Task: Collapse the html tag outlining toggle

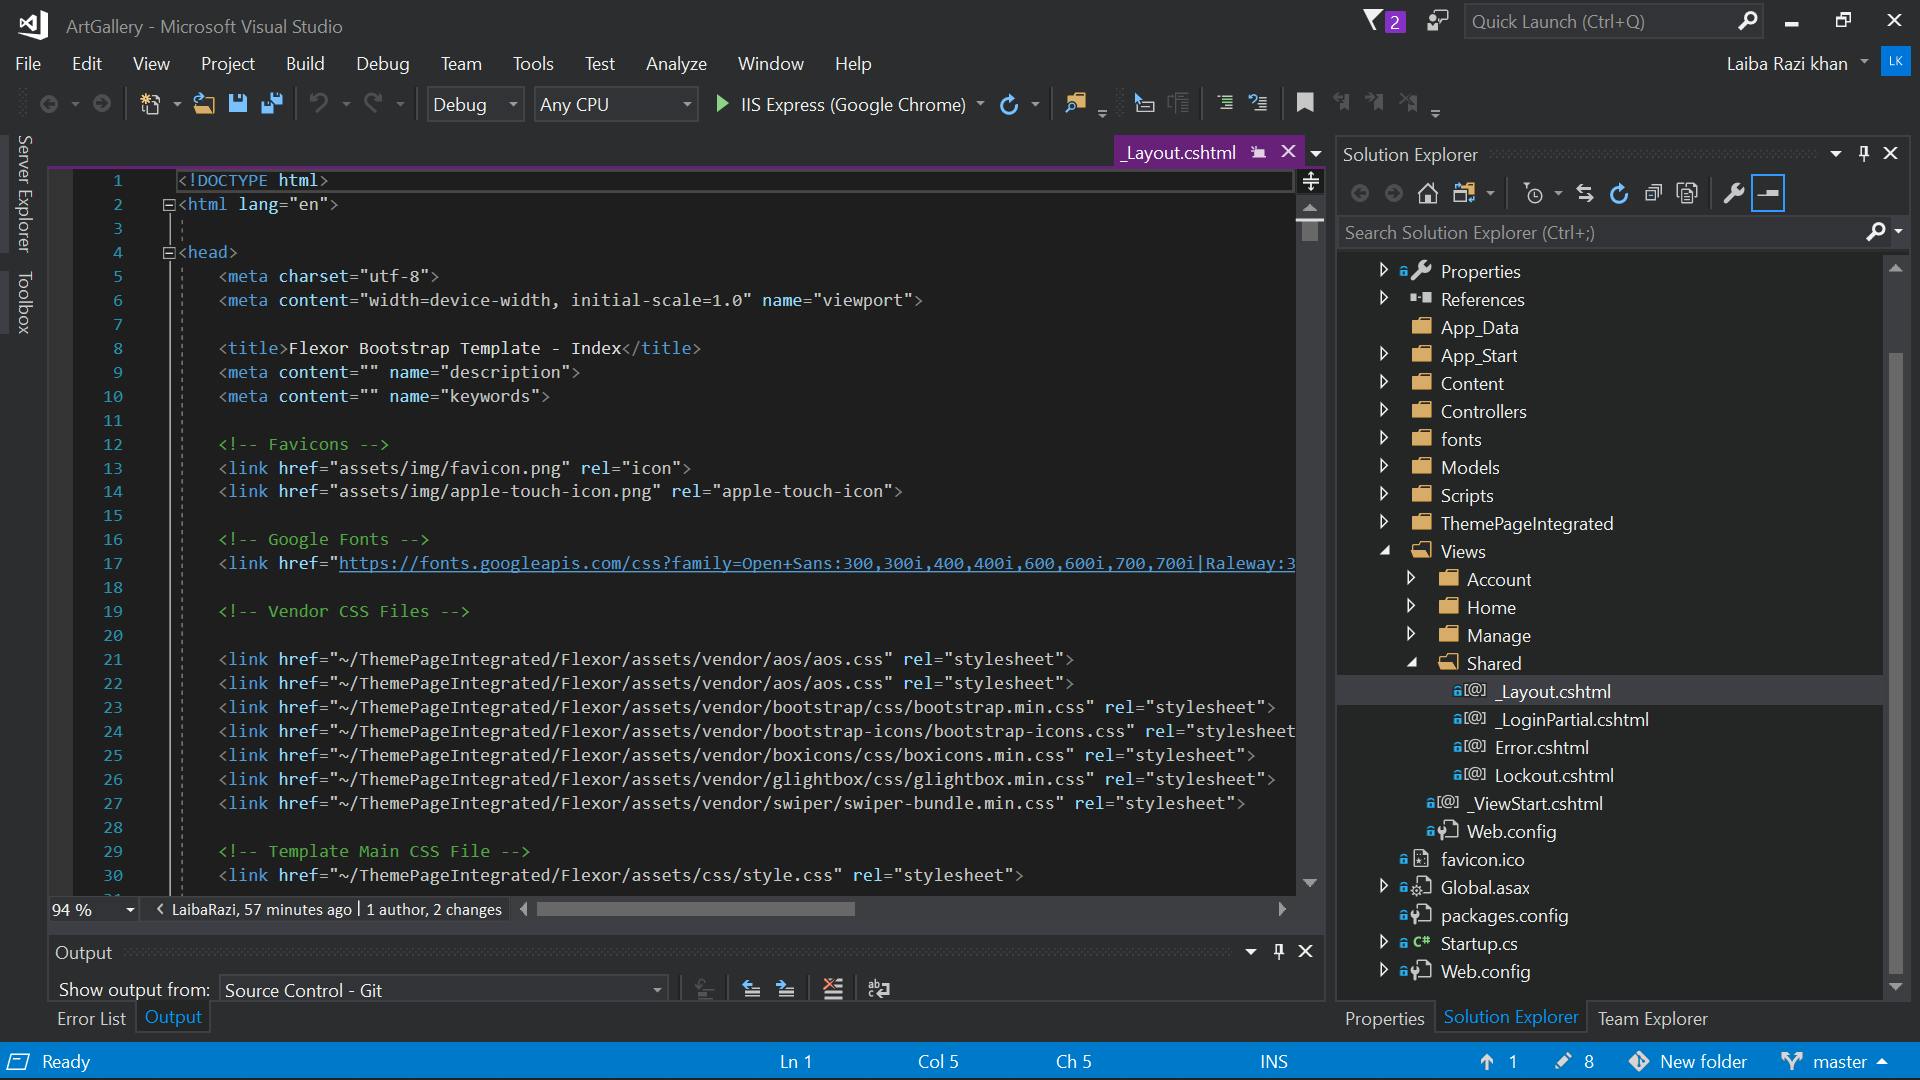Action: click(x=169, y=204)
